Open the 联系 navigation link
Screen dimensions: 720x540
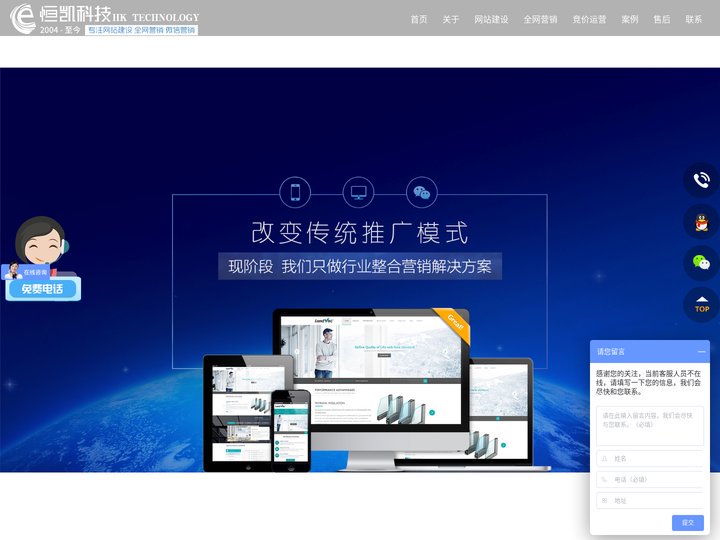tap(694, 19)
